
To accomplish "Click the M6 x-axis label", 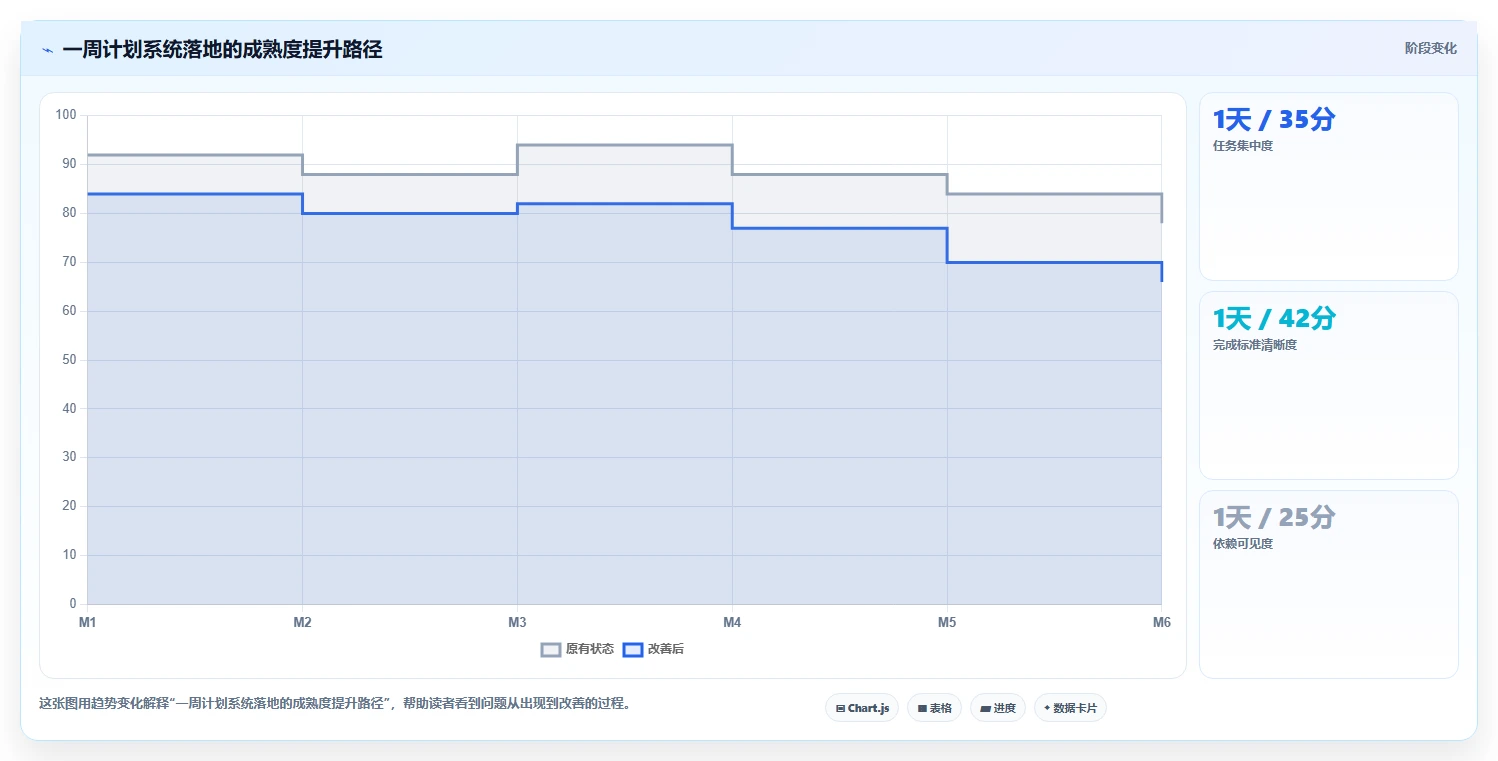I will coord(1161,622).
